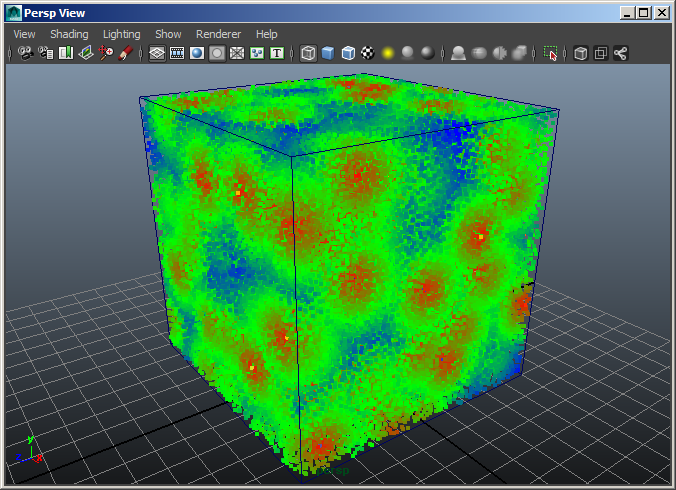
Task: Toggle Wireframe display mode
Action: click(308, 53)
